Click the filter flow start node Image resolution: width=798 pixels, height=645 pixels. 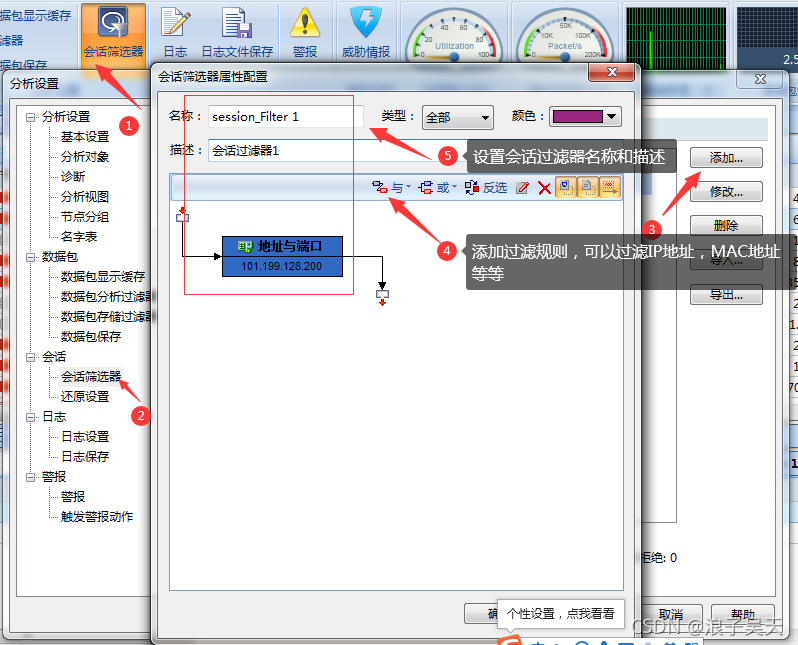coord(182,217)
